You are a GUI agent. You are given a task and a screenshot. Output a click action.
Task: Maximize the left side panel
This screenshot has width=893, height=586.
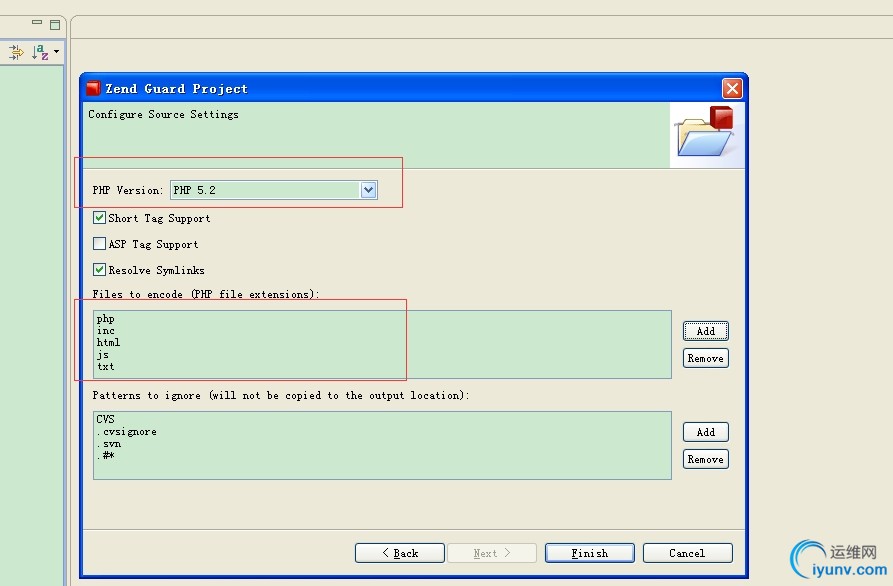pyautogui.click(x=55, y=24)
